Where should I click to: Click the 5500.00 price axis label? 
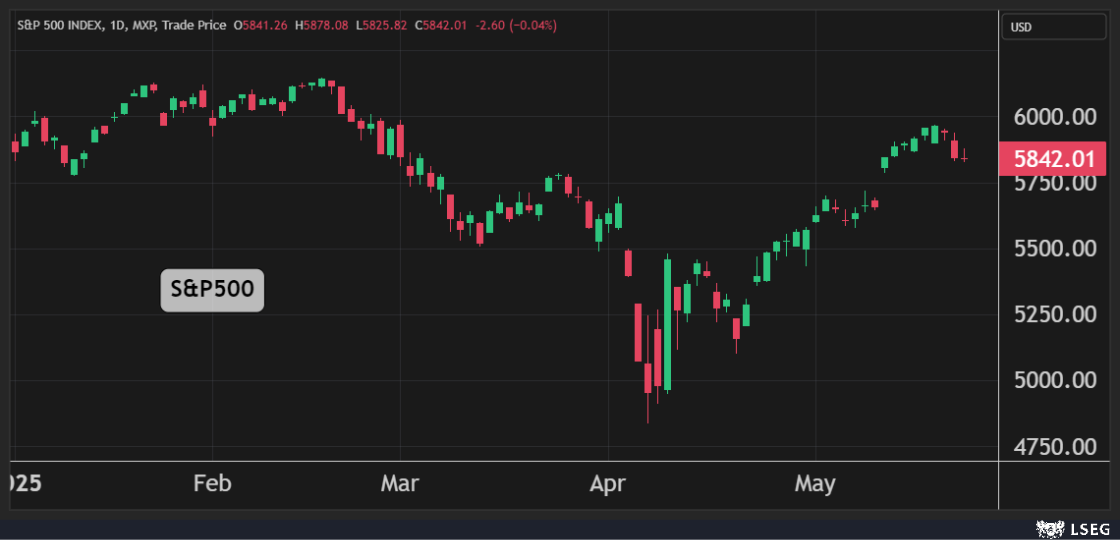1052,249
